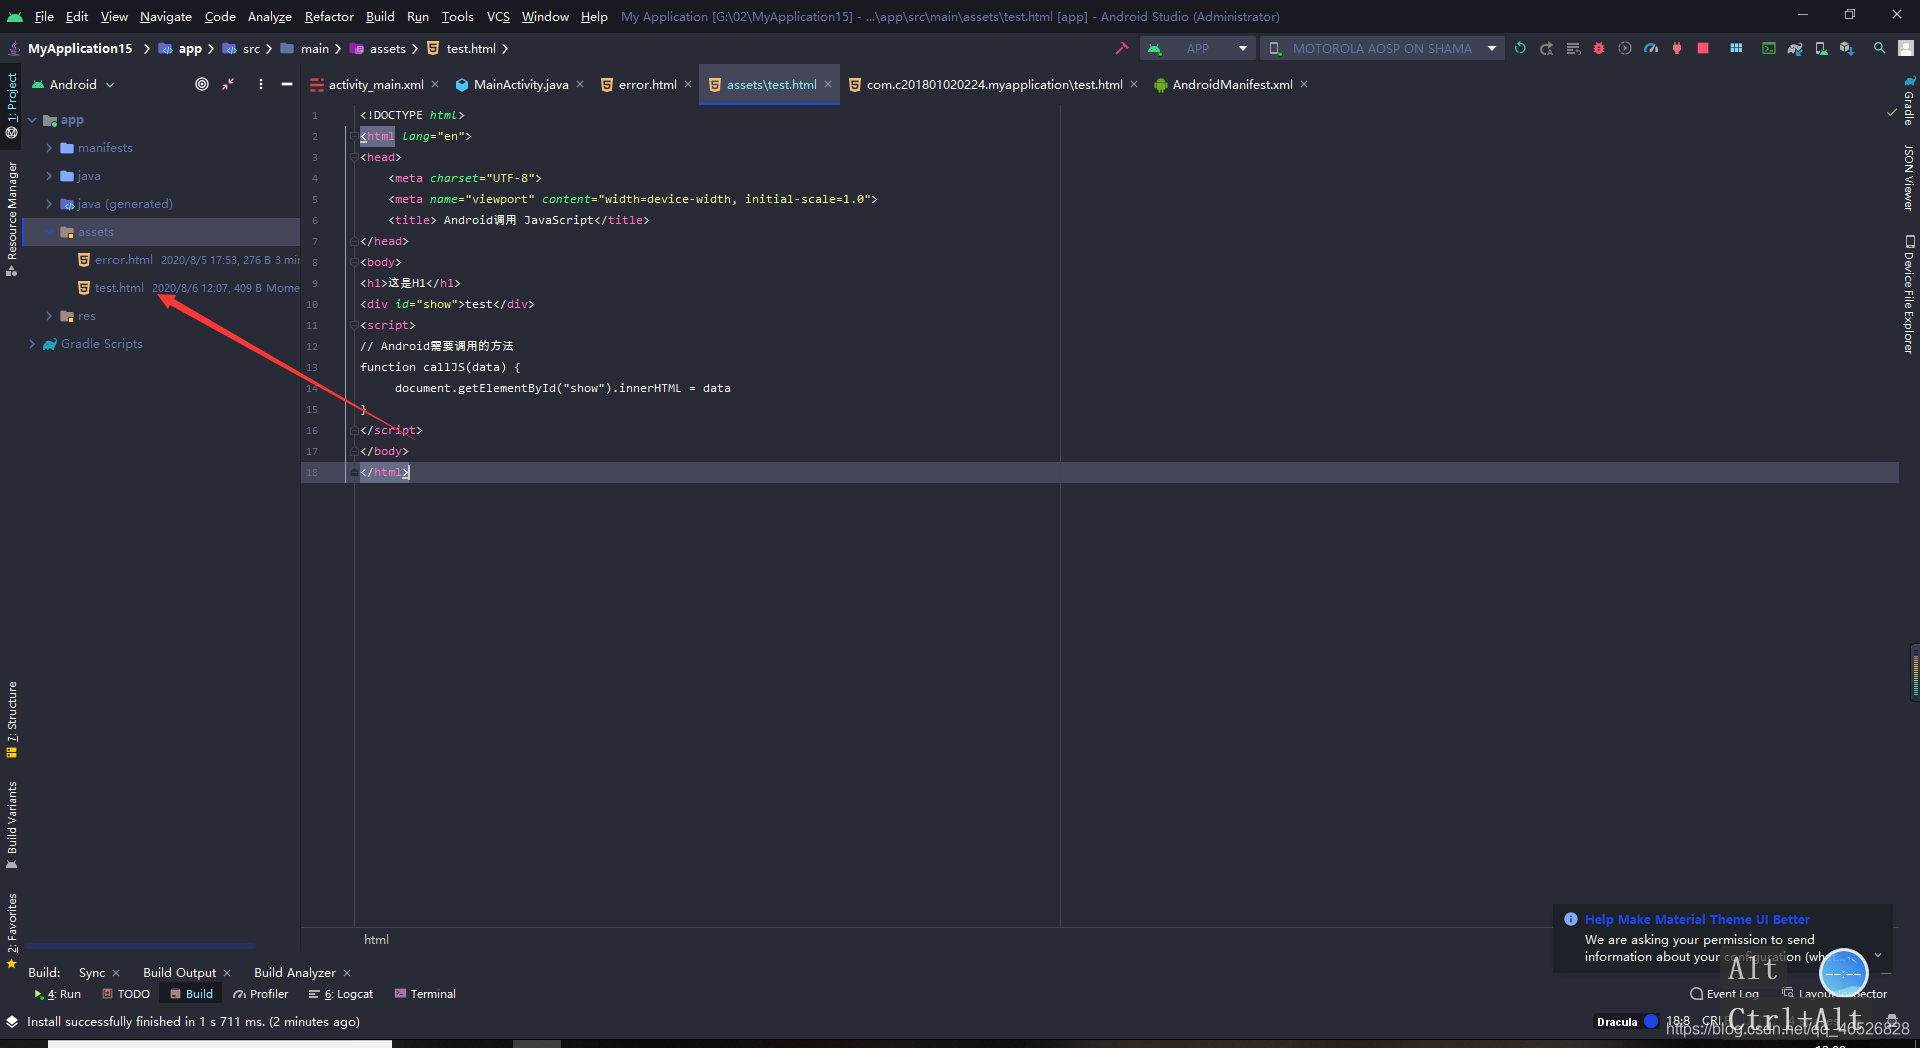Expand the java folder

tap(49, 176)
